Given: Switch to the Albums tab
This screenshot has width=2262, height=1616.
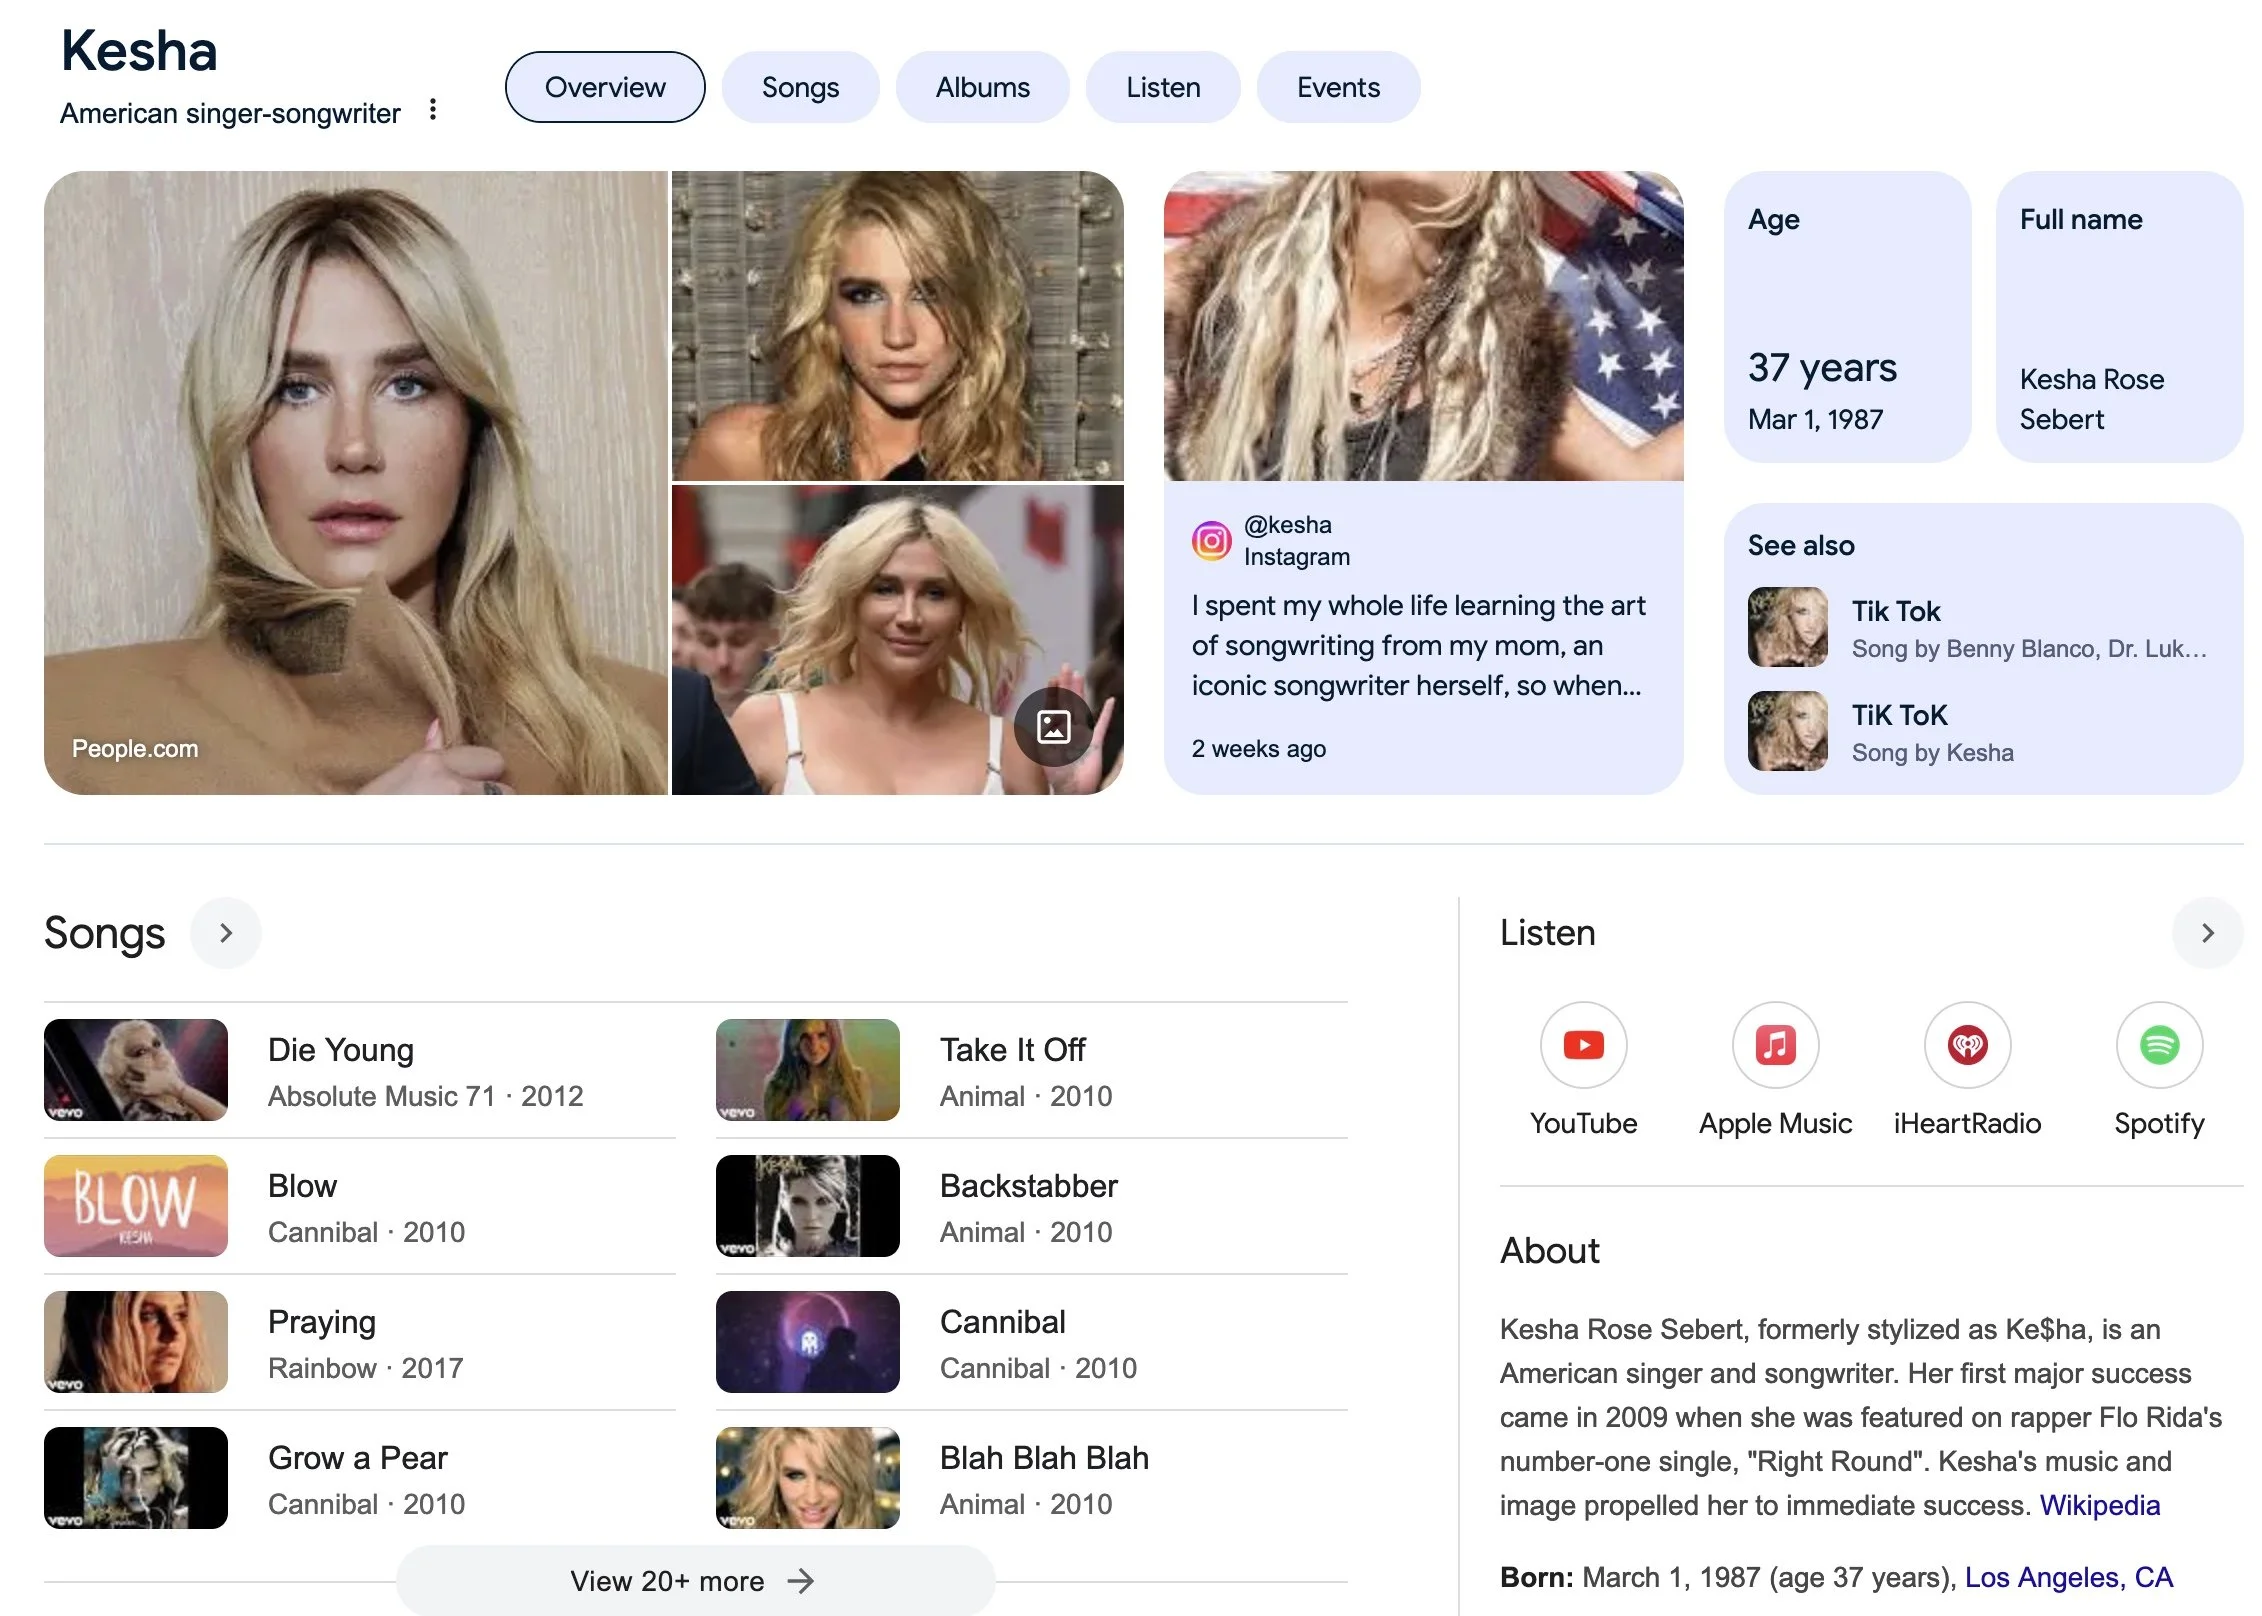Looking at the screenshot, I should pyautogui.click(x=982, y=87).
